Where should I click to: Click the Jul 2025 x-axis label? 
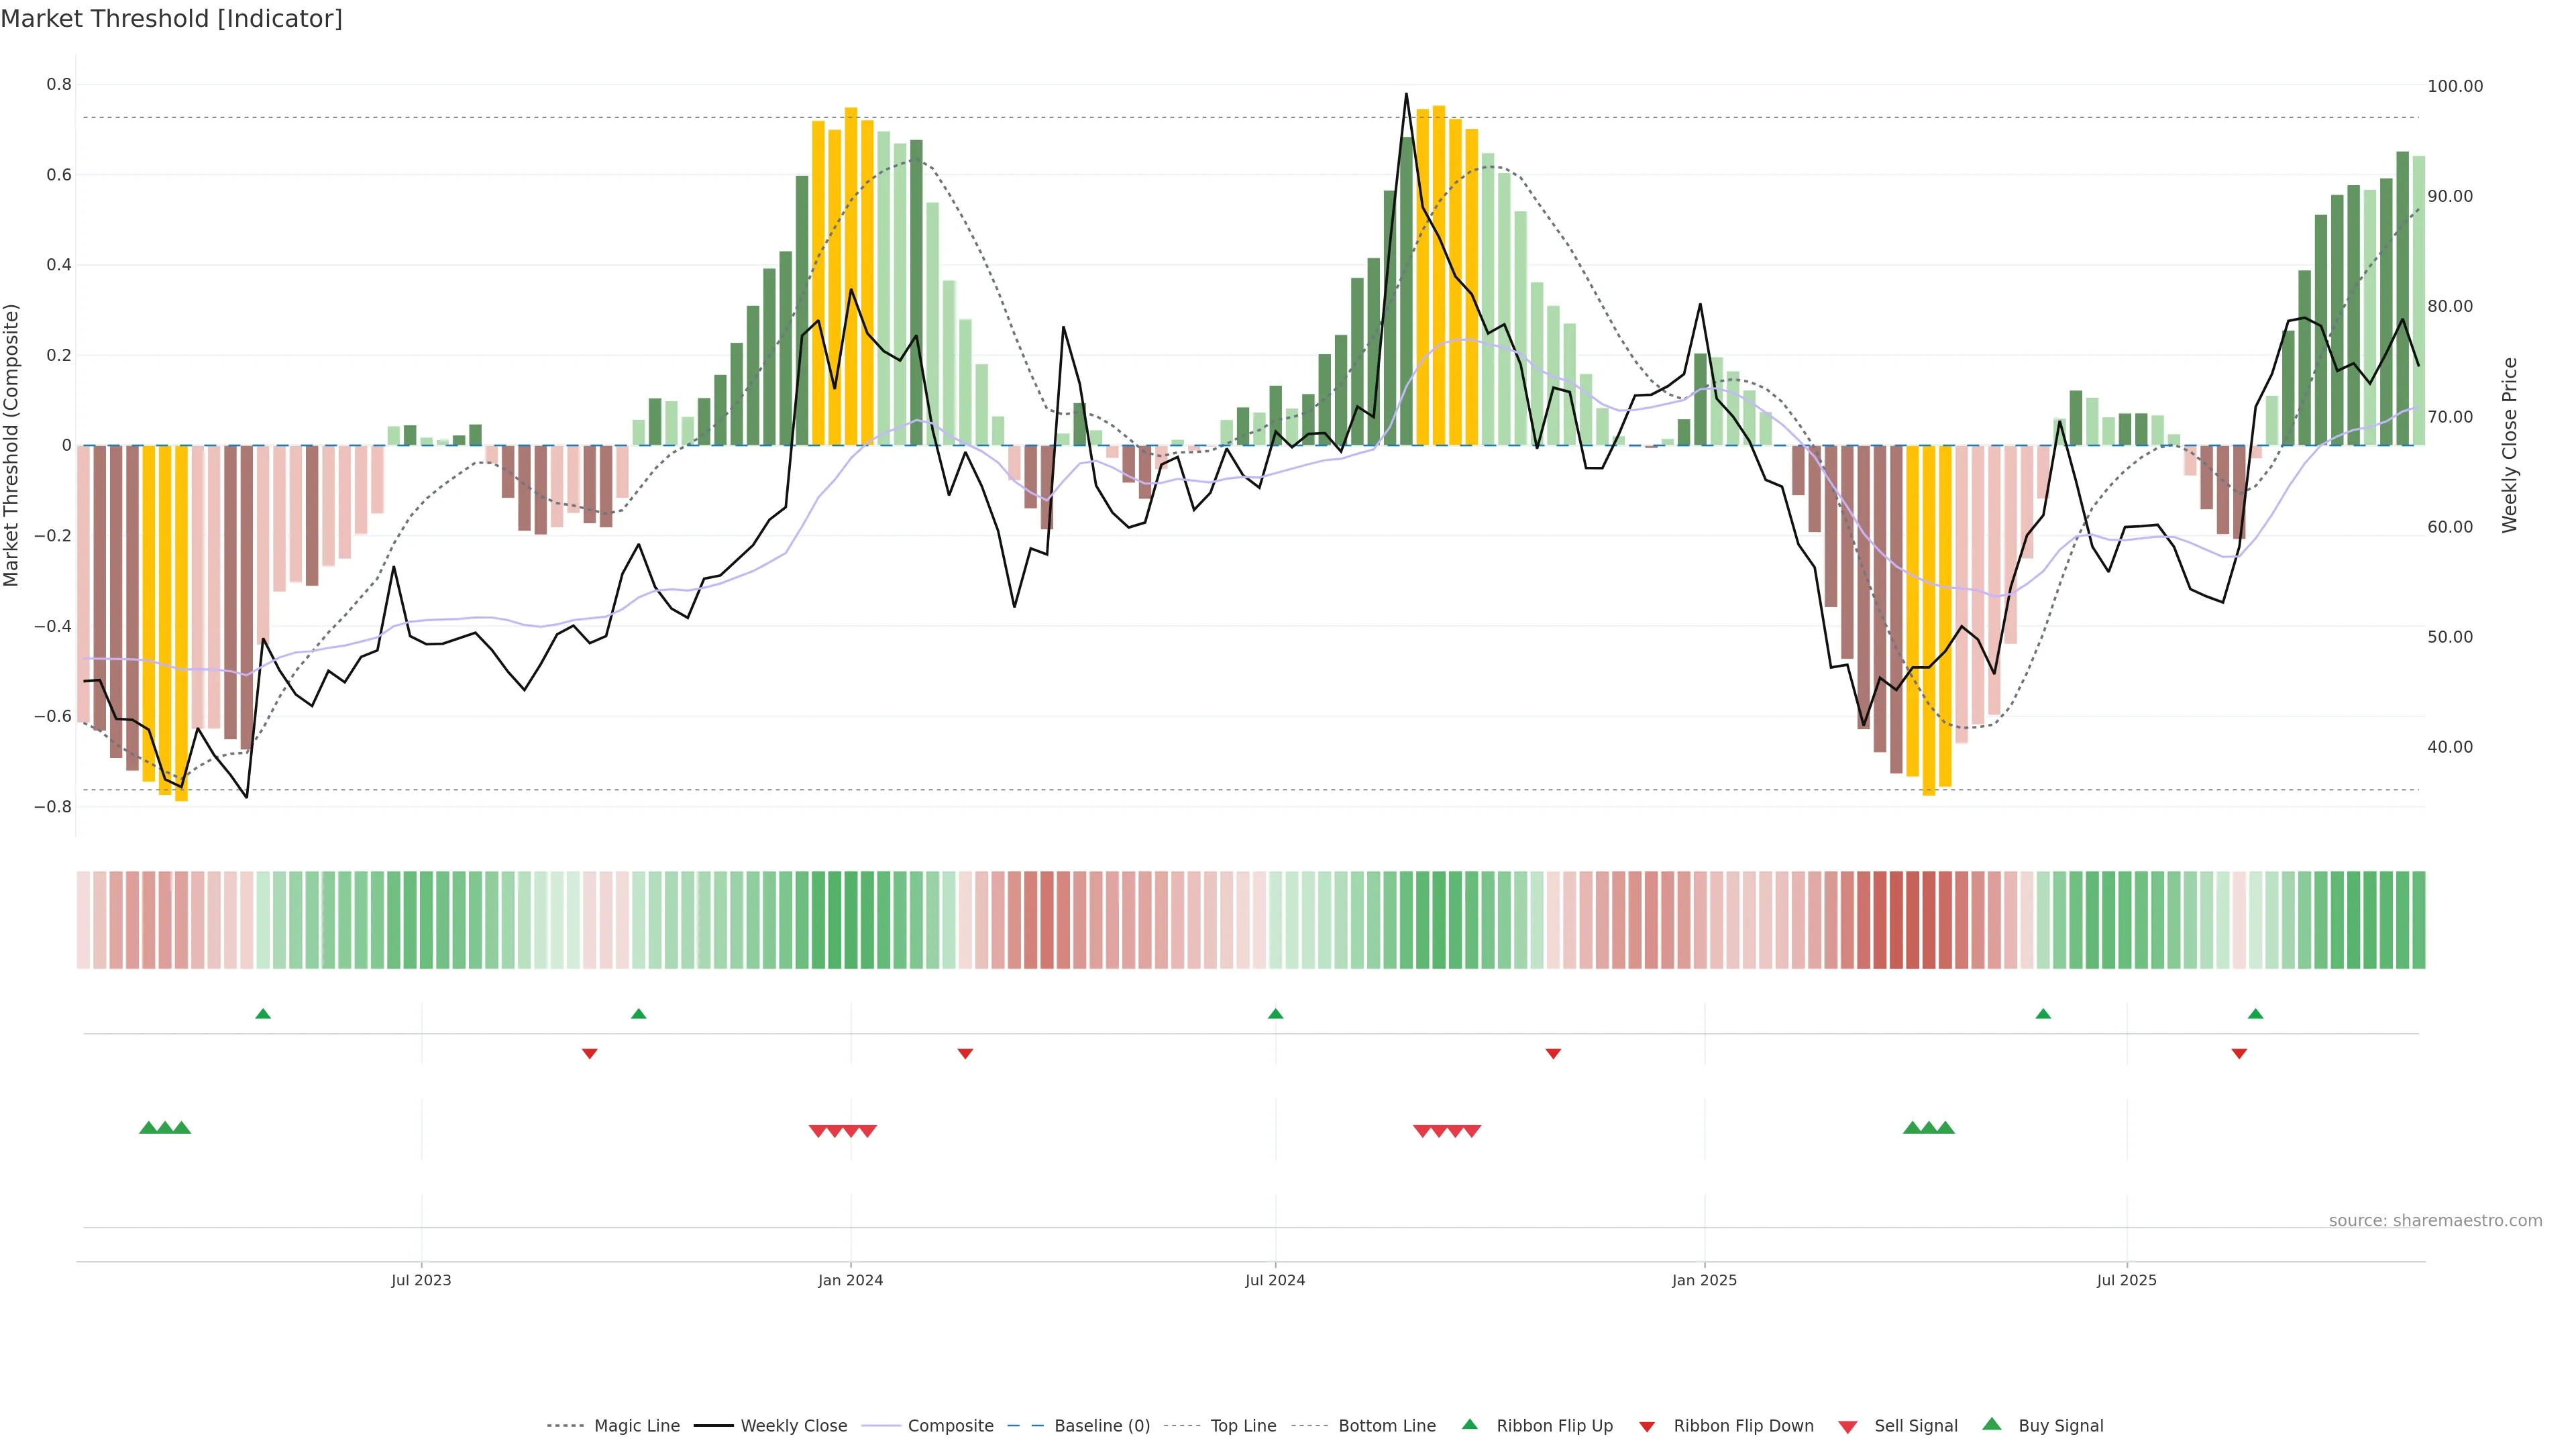coord(2126,1280)
